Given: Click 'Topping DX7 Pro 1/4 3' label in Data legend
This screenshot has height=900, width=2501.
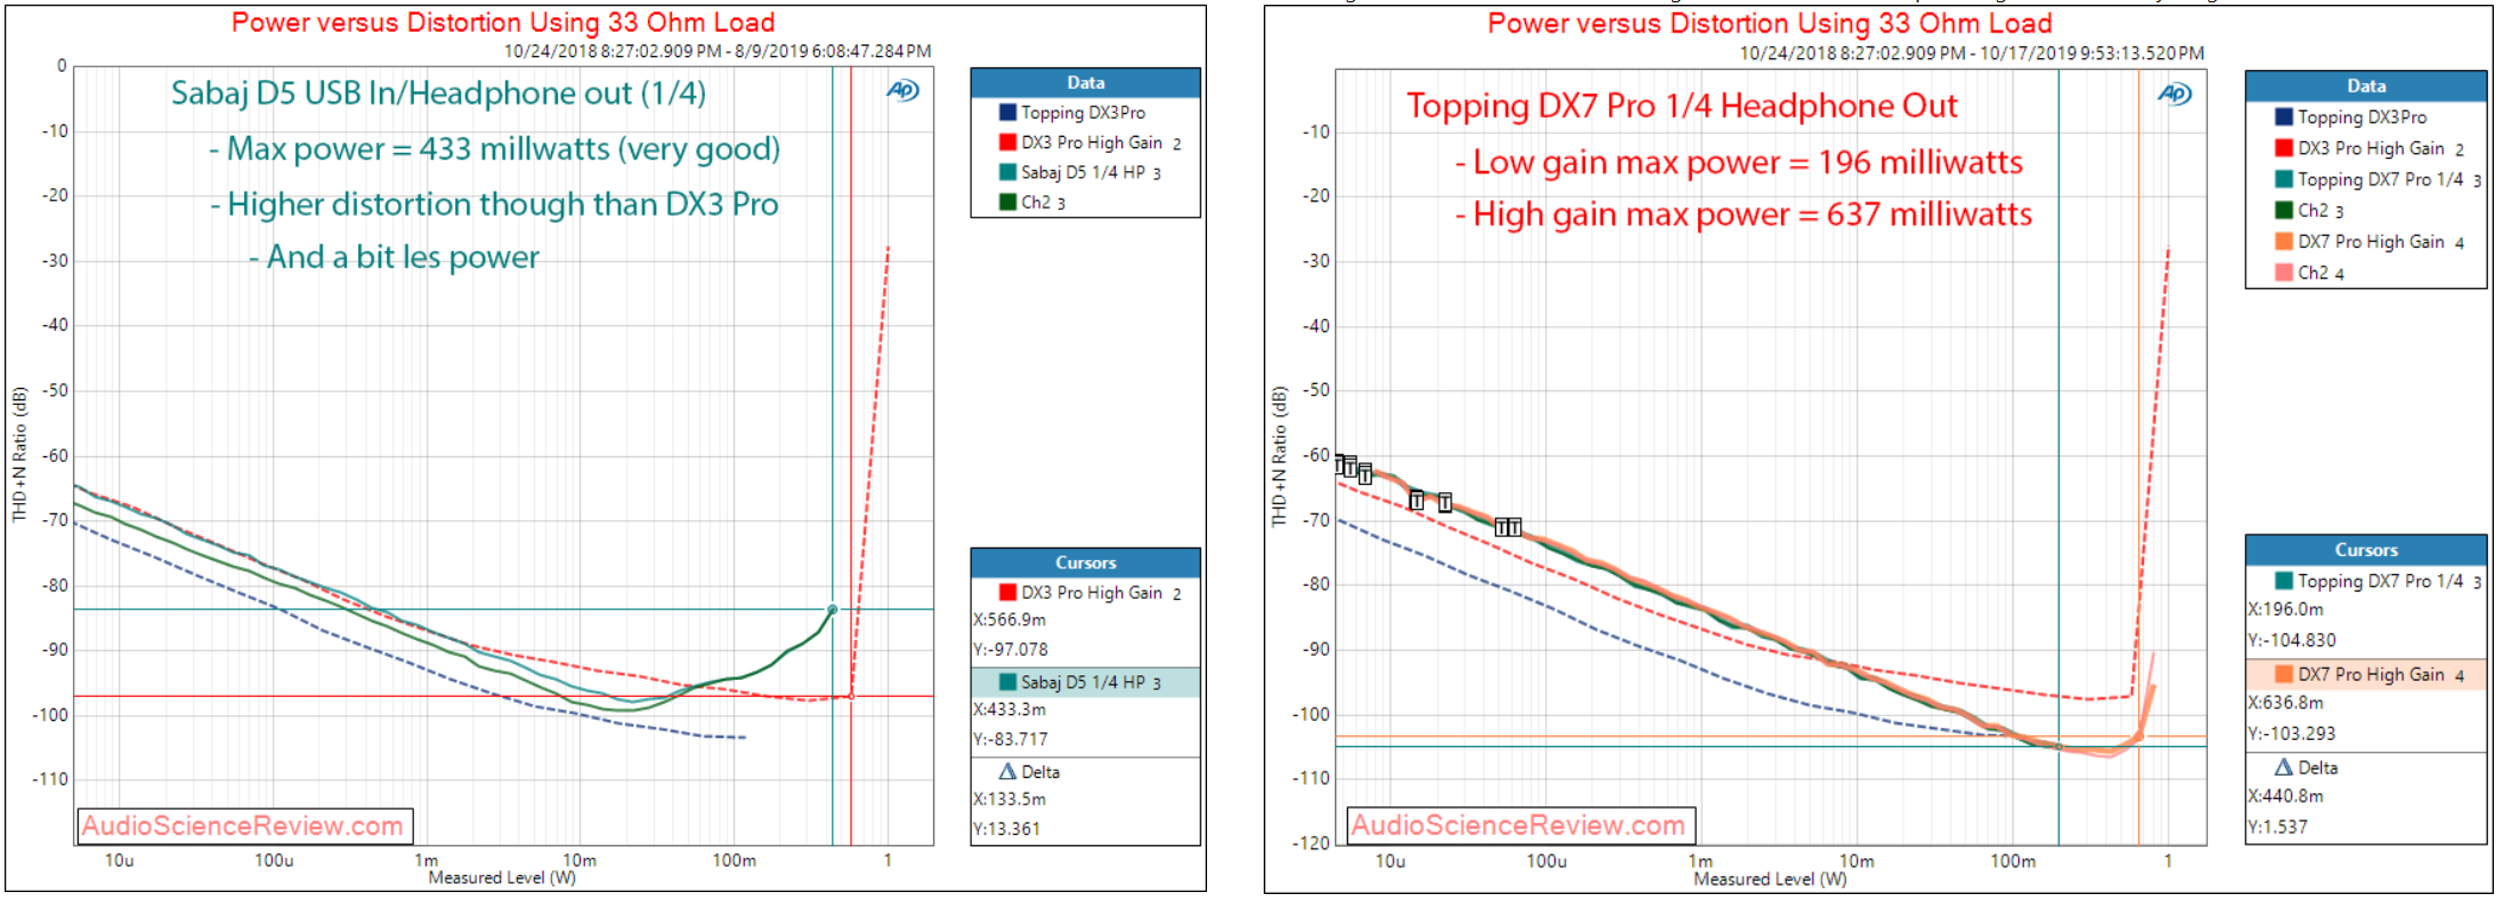Looking at the screenshot, I should (x=2389, y=179).
